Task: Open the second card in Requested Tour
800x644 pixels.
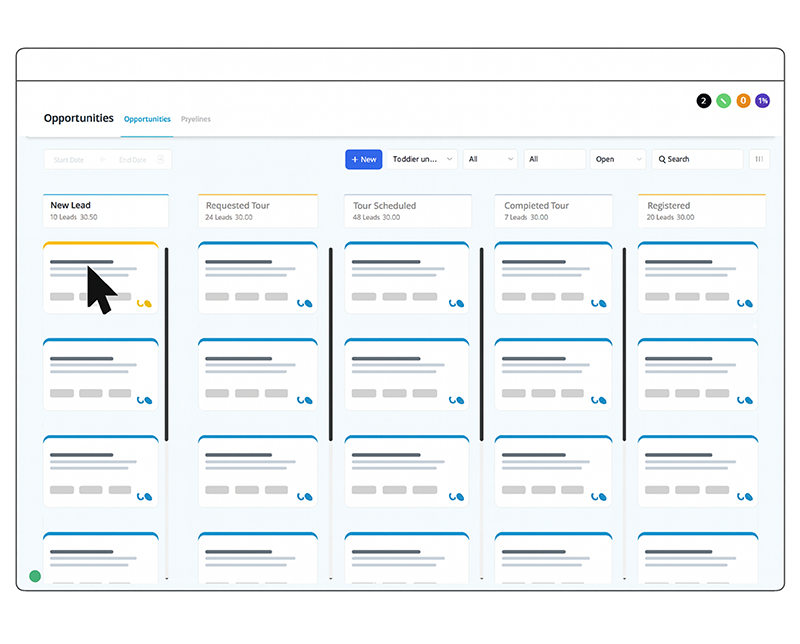Action: [x=258, y=374]
